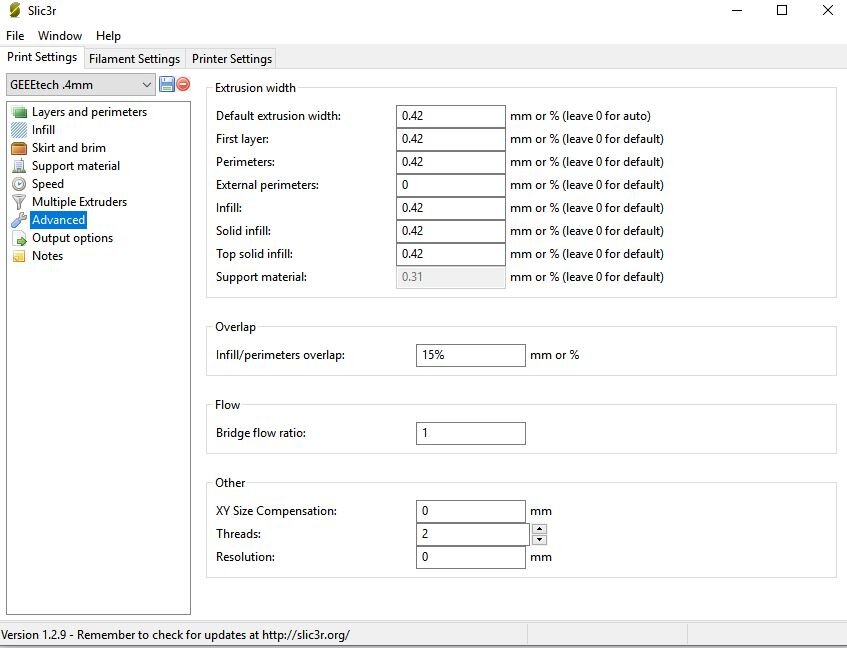
Task: Click the Speed clock icon
Action: (x=19, y=184)
